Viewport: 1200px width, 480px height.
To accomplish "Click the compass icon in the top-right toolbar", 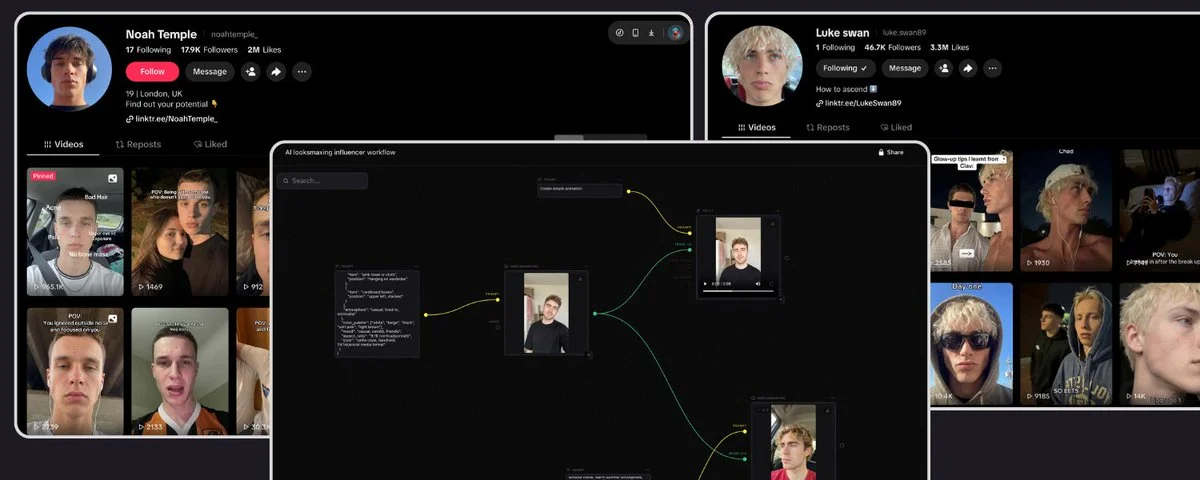I will [x=619, y=33].
